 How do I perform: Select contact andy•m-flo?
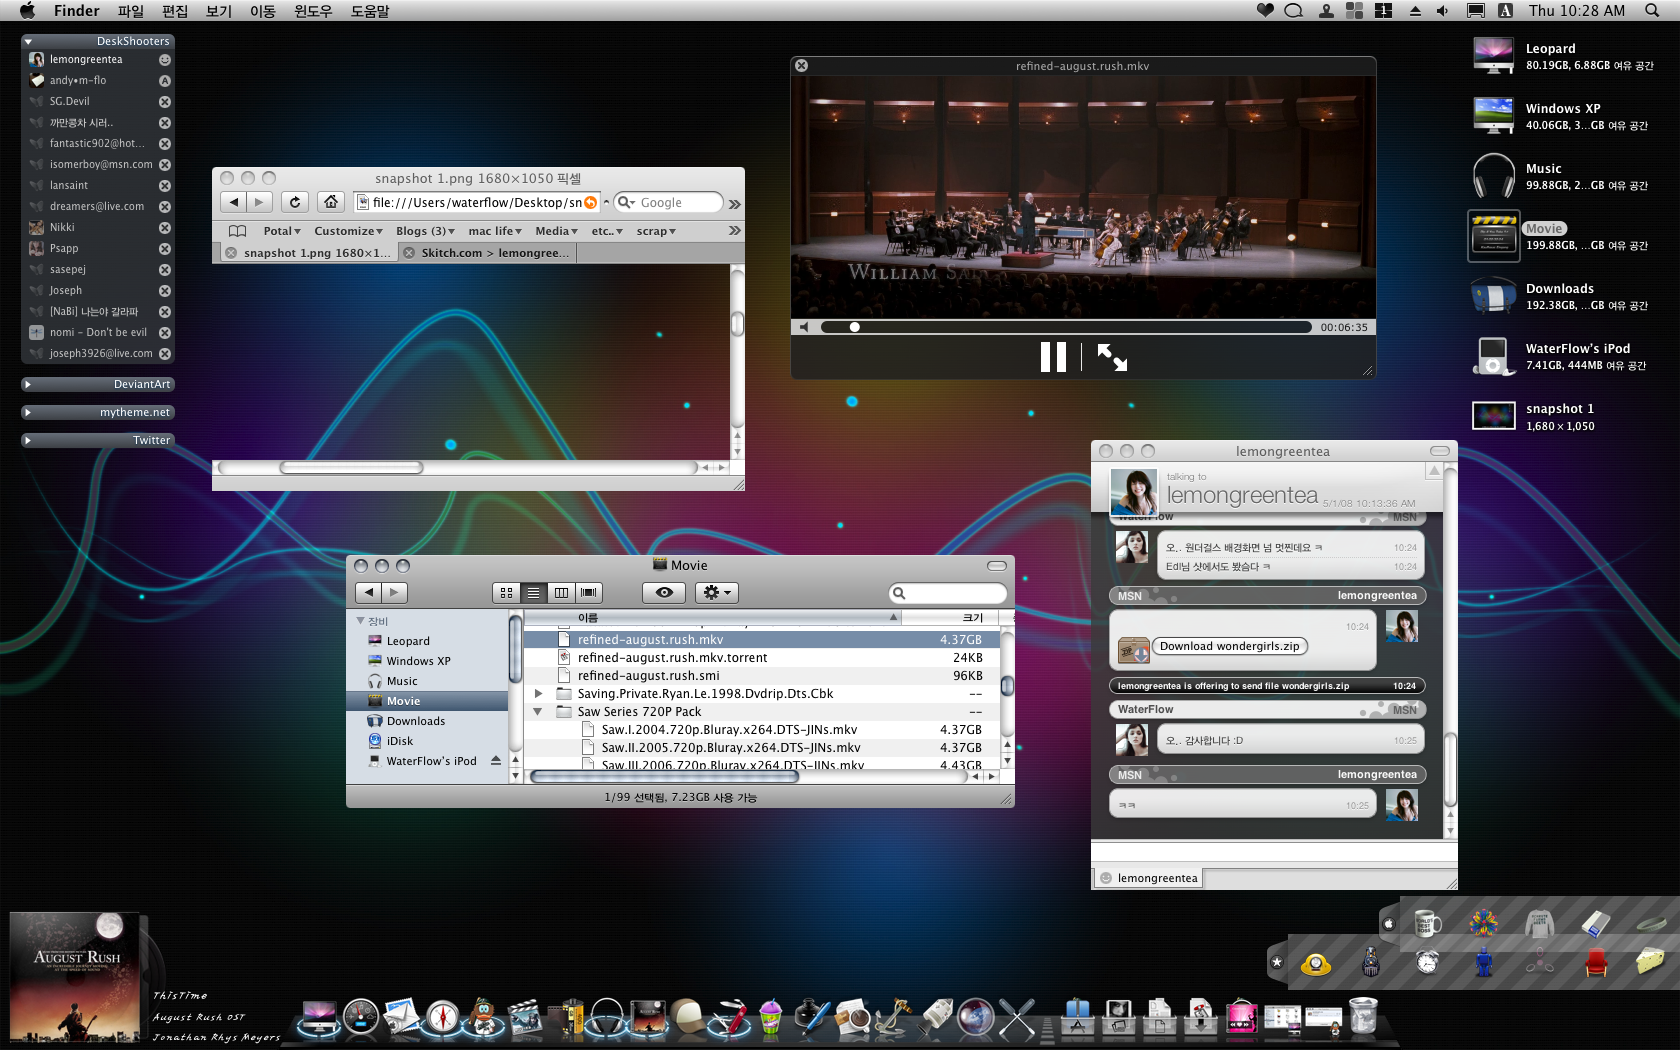tap(98, 80)
